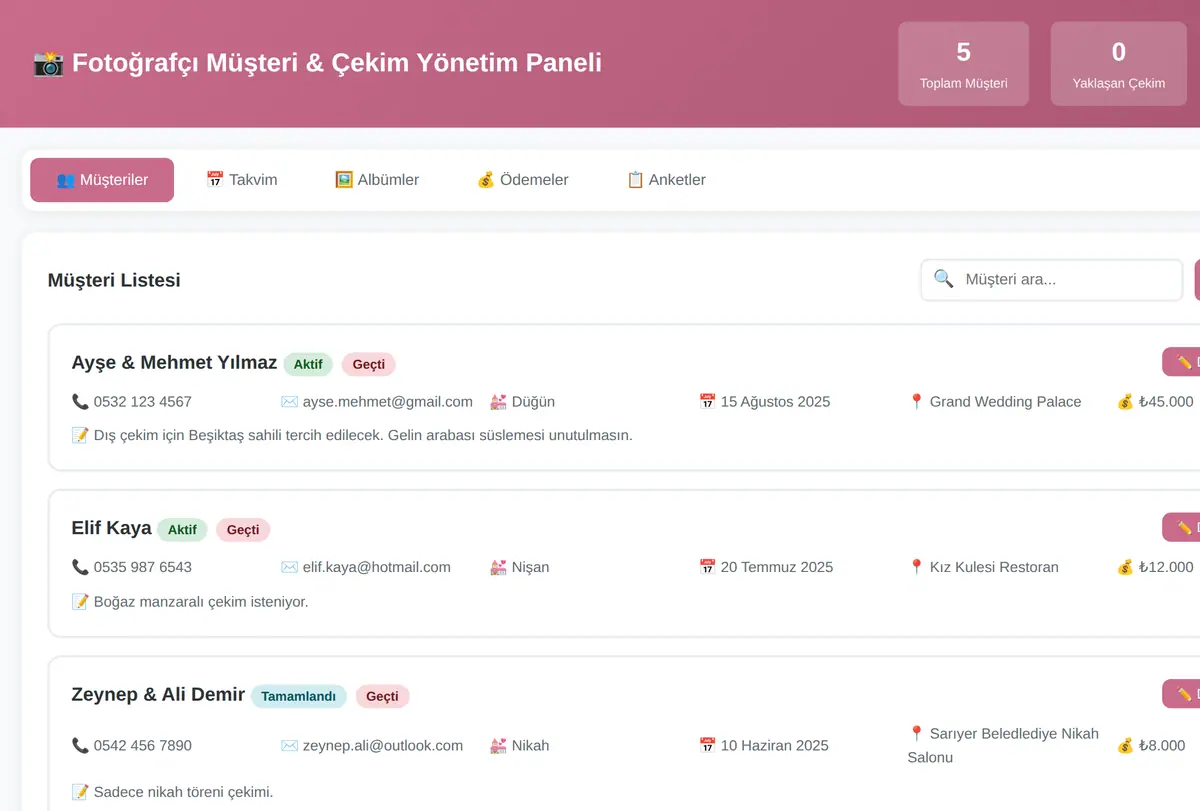Open the Yaklaşan Çekim stat card
Viewport: 1200px width, 811px height.
(x=1119, y=64)
